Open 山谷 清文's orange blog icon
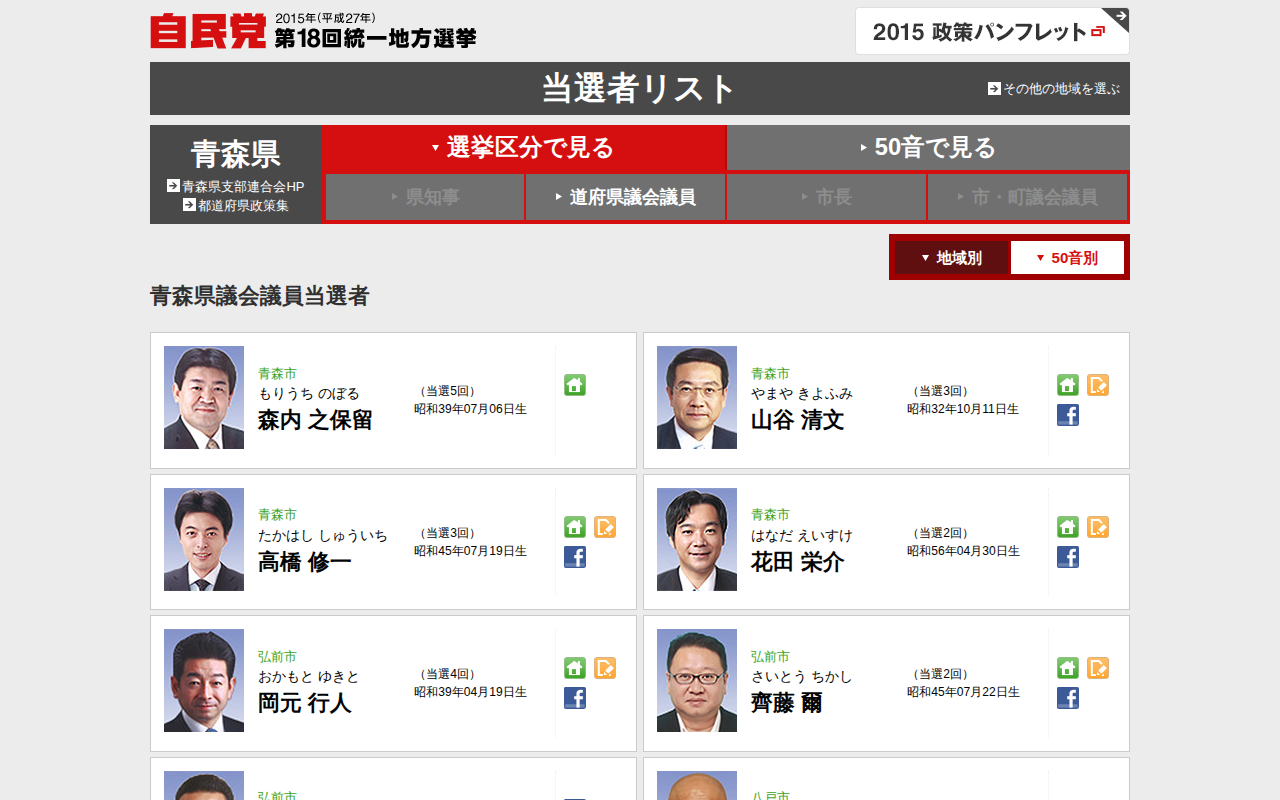This screenshot has height=800, width=1280. tap(1098, 385)
